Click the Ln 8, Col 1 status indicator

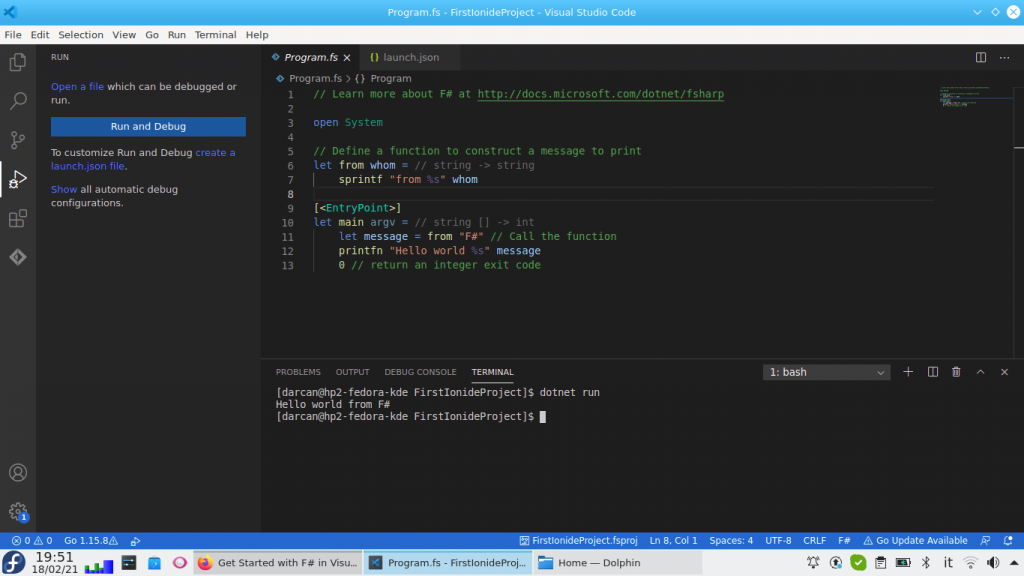[x=673, y=541]
